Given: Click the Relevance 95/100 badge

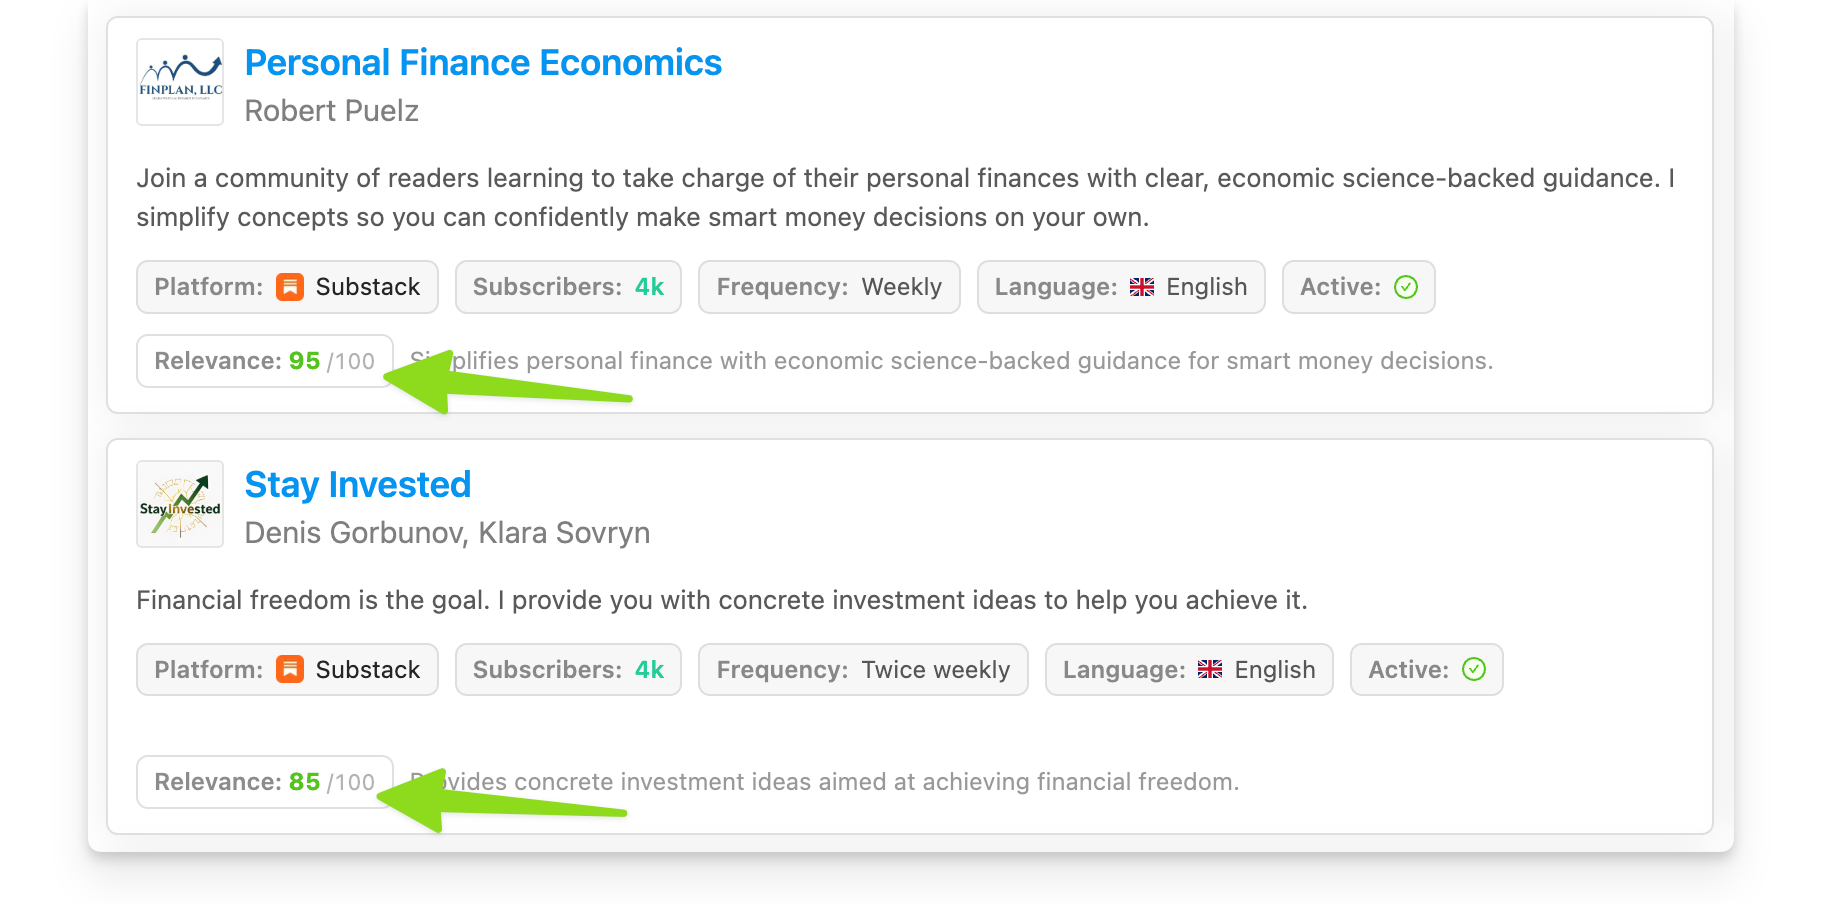Looking at the screenshot, I should (265, 361).
